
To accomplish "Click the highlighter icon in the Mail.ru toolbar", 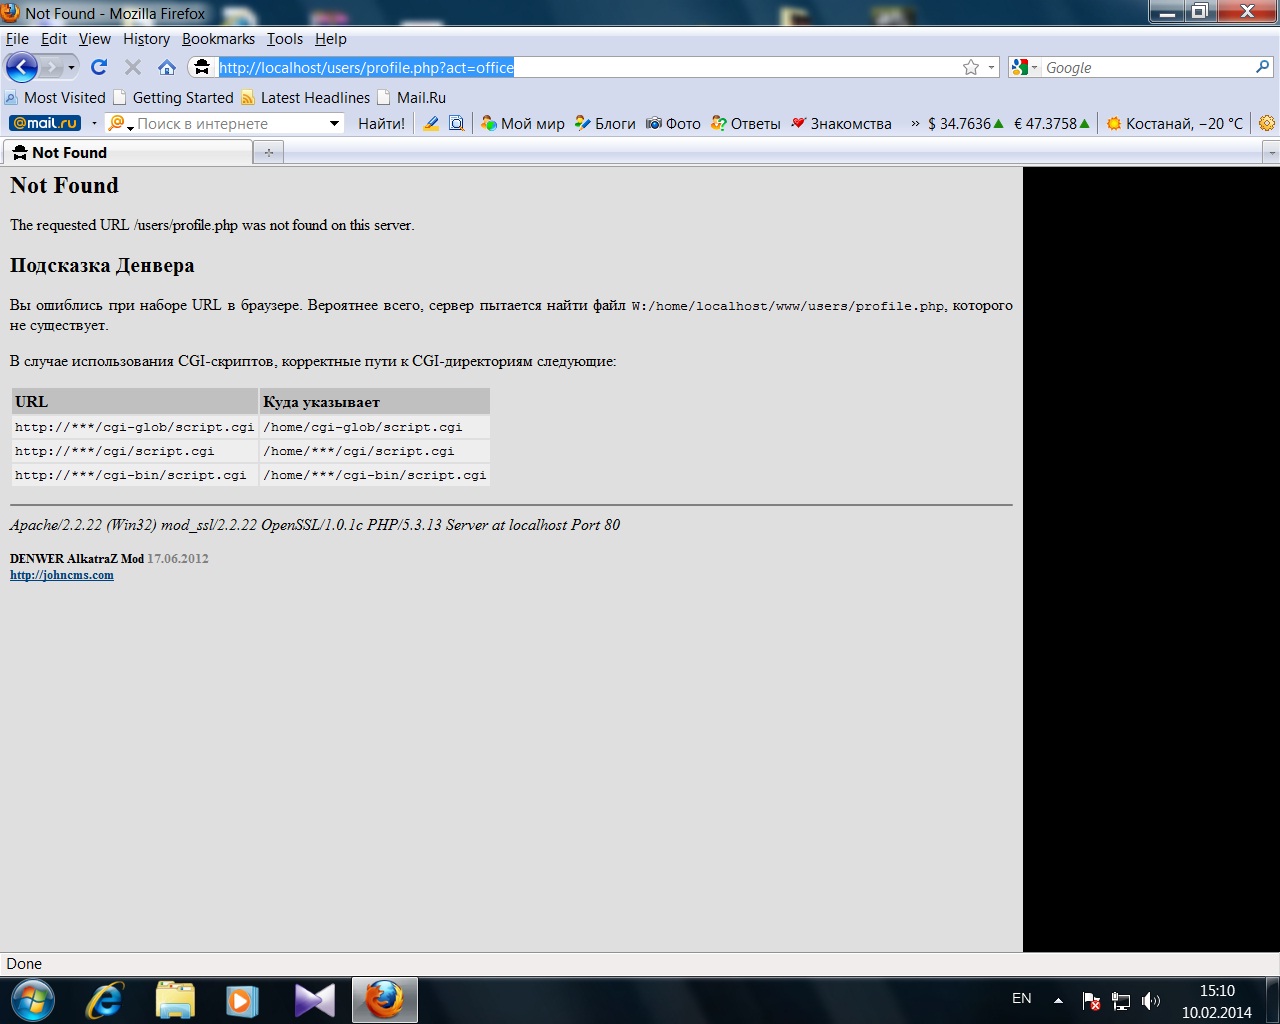I will click(x=431, y=123).
